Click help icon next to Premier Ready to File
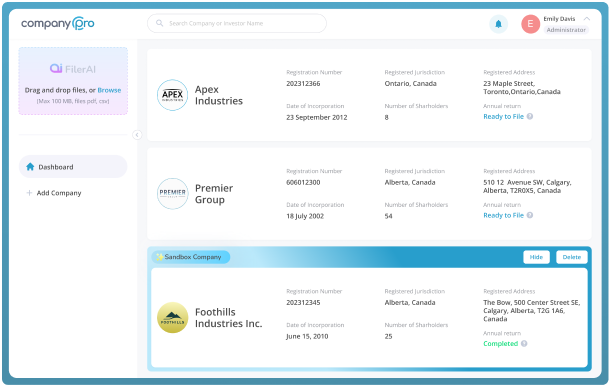The image size is (611, 387). pyautogui.click(x=530, y=215)
